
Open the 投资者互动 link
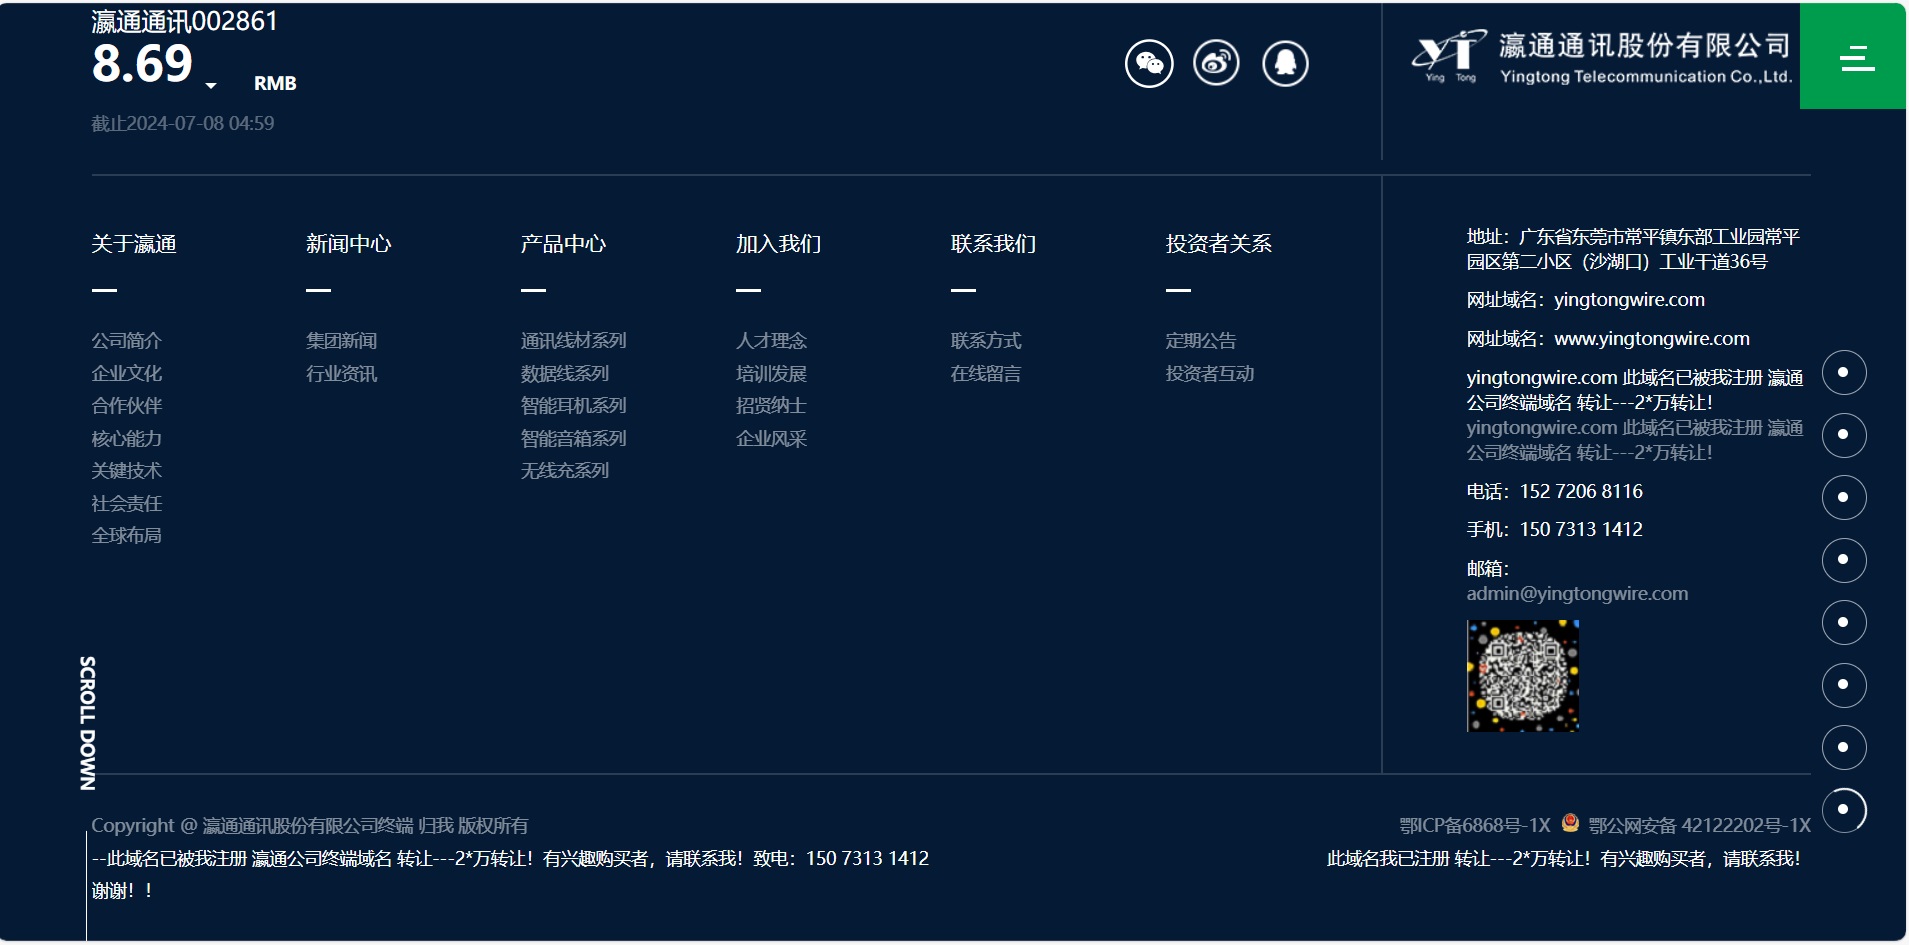[x=1209, y=373]
